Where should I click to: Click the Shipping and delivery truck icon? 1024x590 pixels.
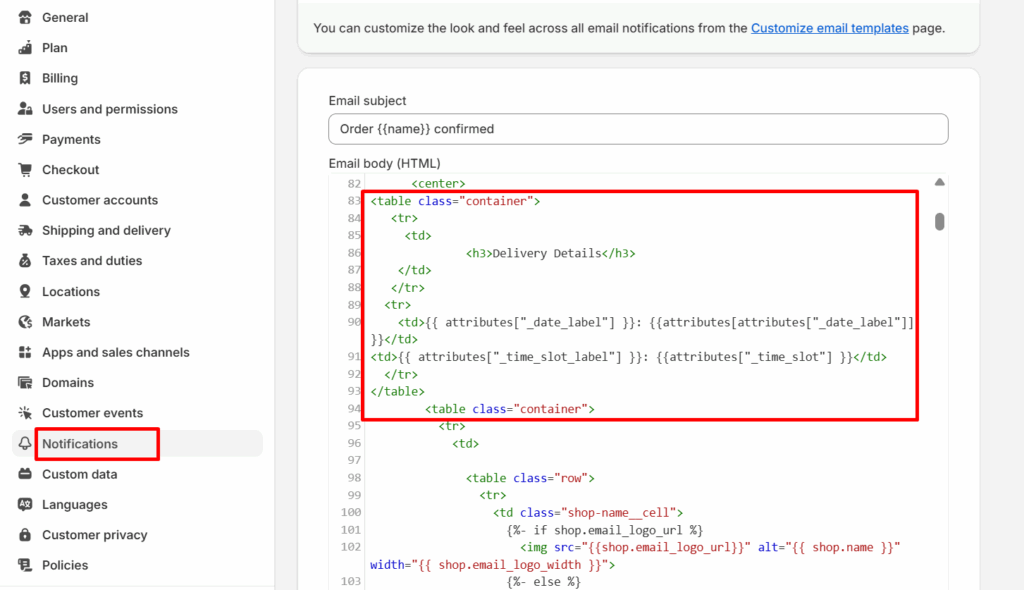25,231
